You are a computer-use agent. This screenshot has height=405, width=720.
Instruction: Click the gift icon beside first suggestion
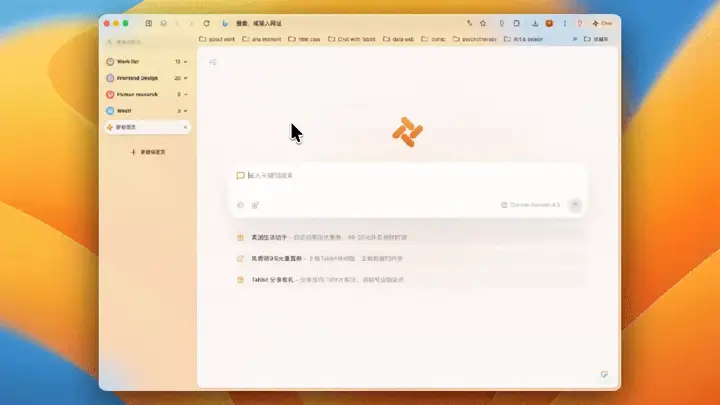(240, 237)
